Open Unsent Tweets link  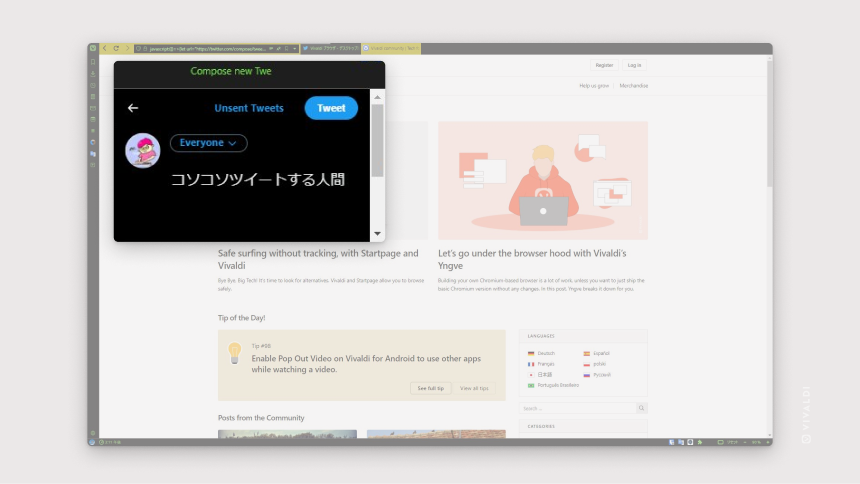tap(249, 108)
